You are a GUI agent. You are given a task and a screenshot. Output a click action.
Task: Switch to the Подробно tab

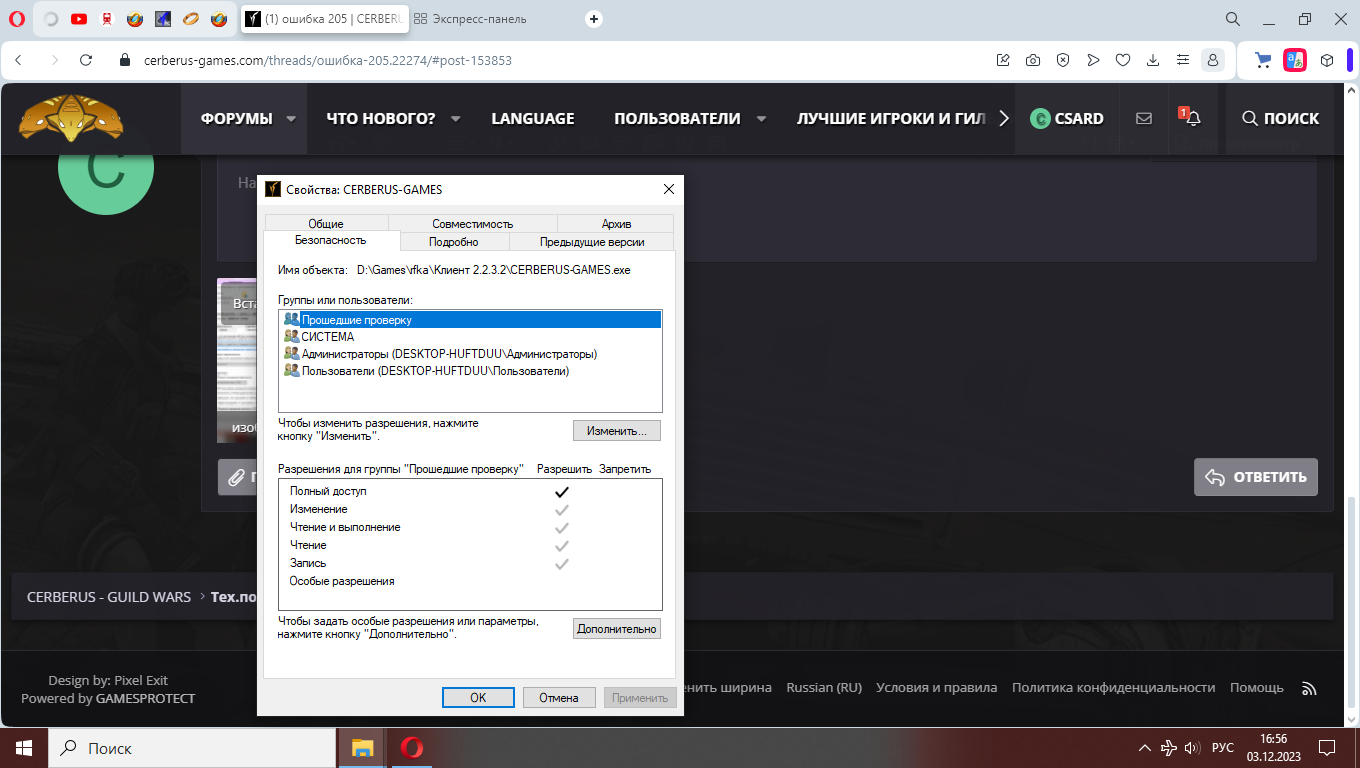point(454,241)
